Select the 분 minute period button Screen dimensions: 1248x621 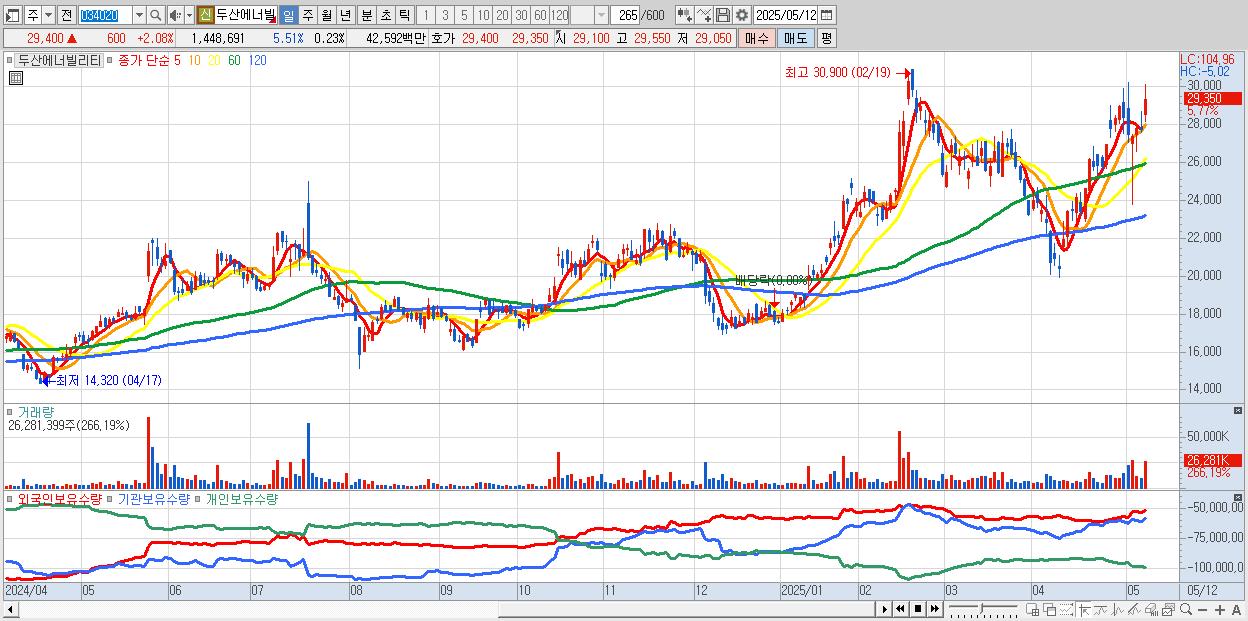pos(367,16)
